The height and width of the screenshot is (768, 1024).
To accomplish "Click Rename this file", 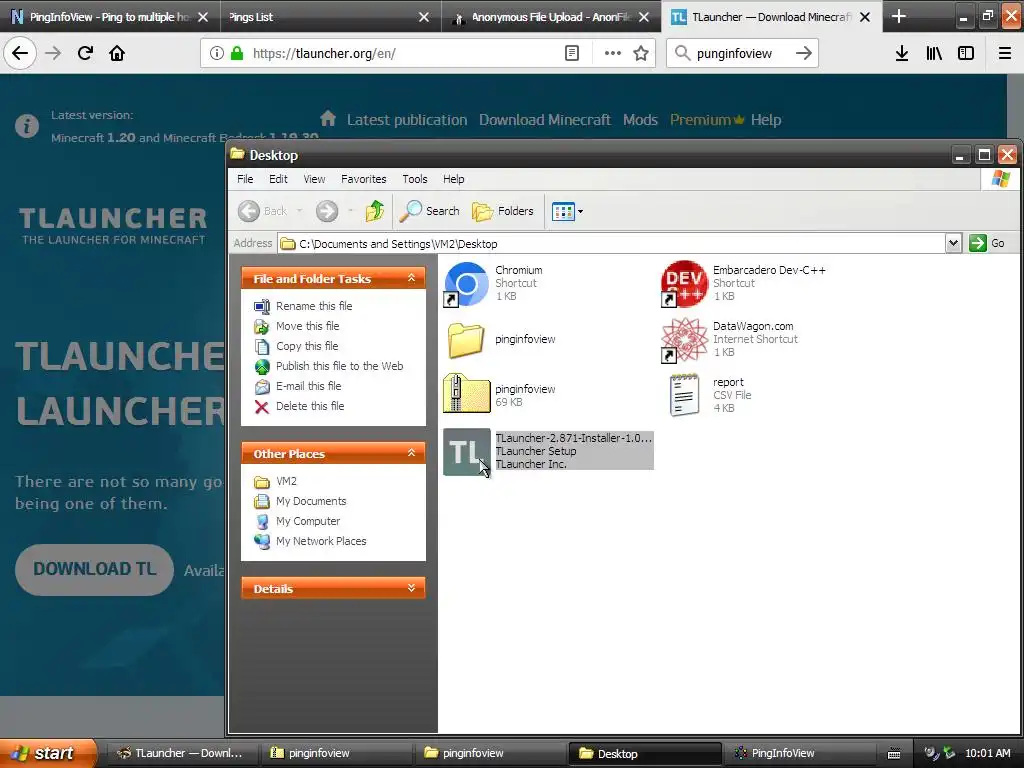I will coord(313,306).
